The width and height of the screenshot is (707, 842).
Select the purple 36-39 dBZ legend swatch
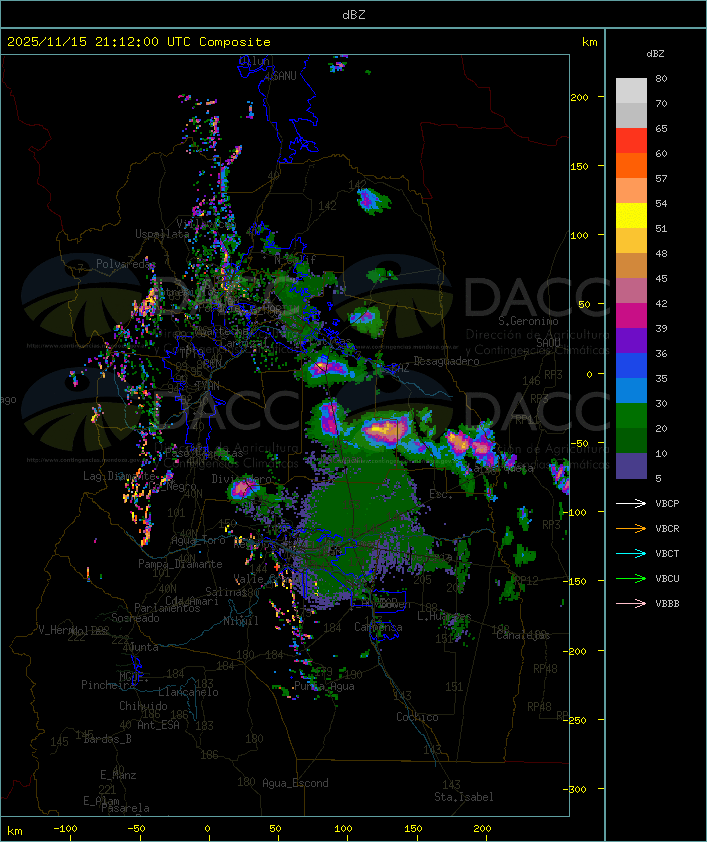(631, 340)
